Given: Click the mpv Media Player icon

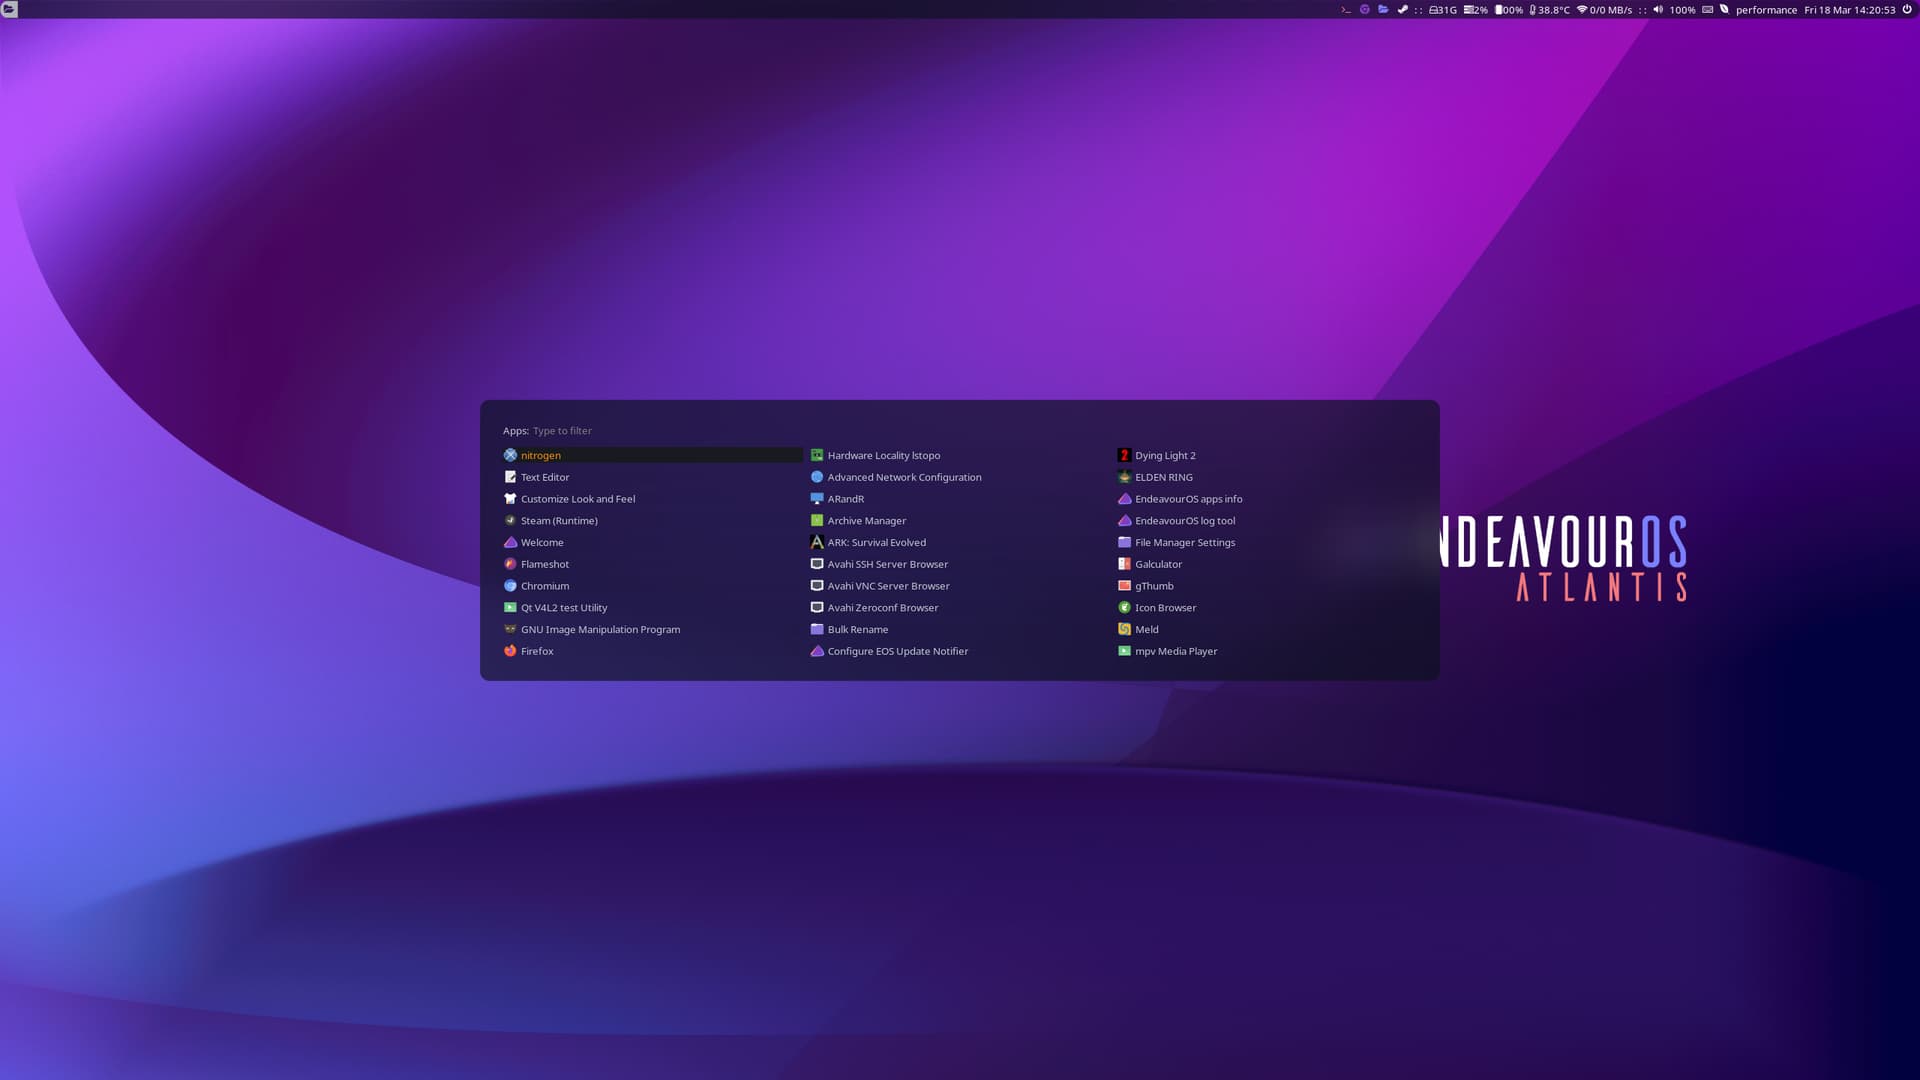Looking at the screenshot, I should pos(1124,651).
